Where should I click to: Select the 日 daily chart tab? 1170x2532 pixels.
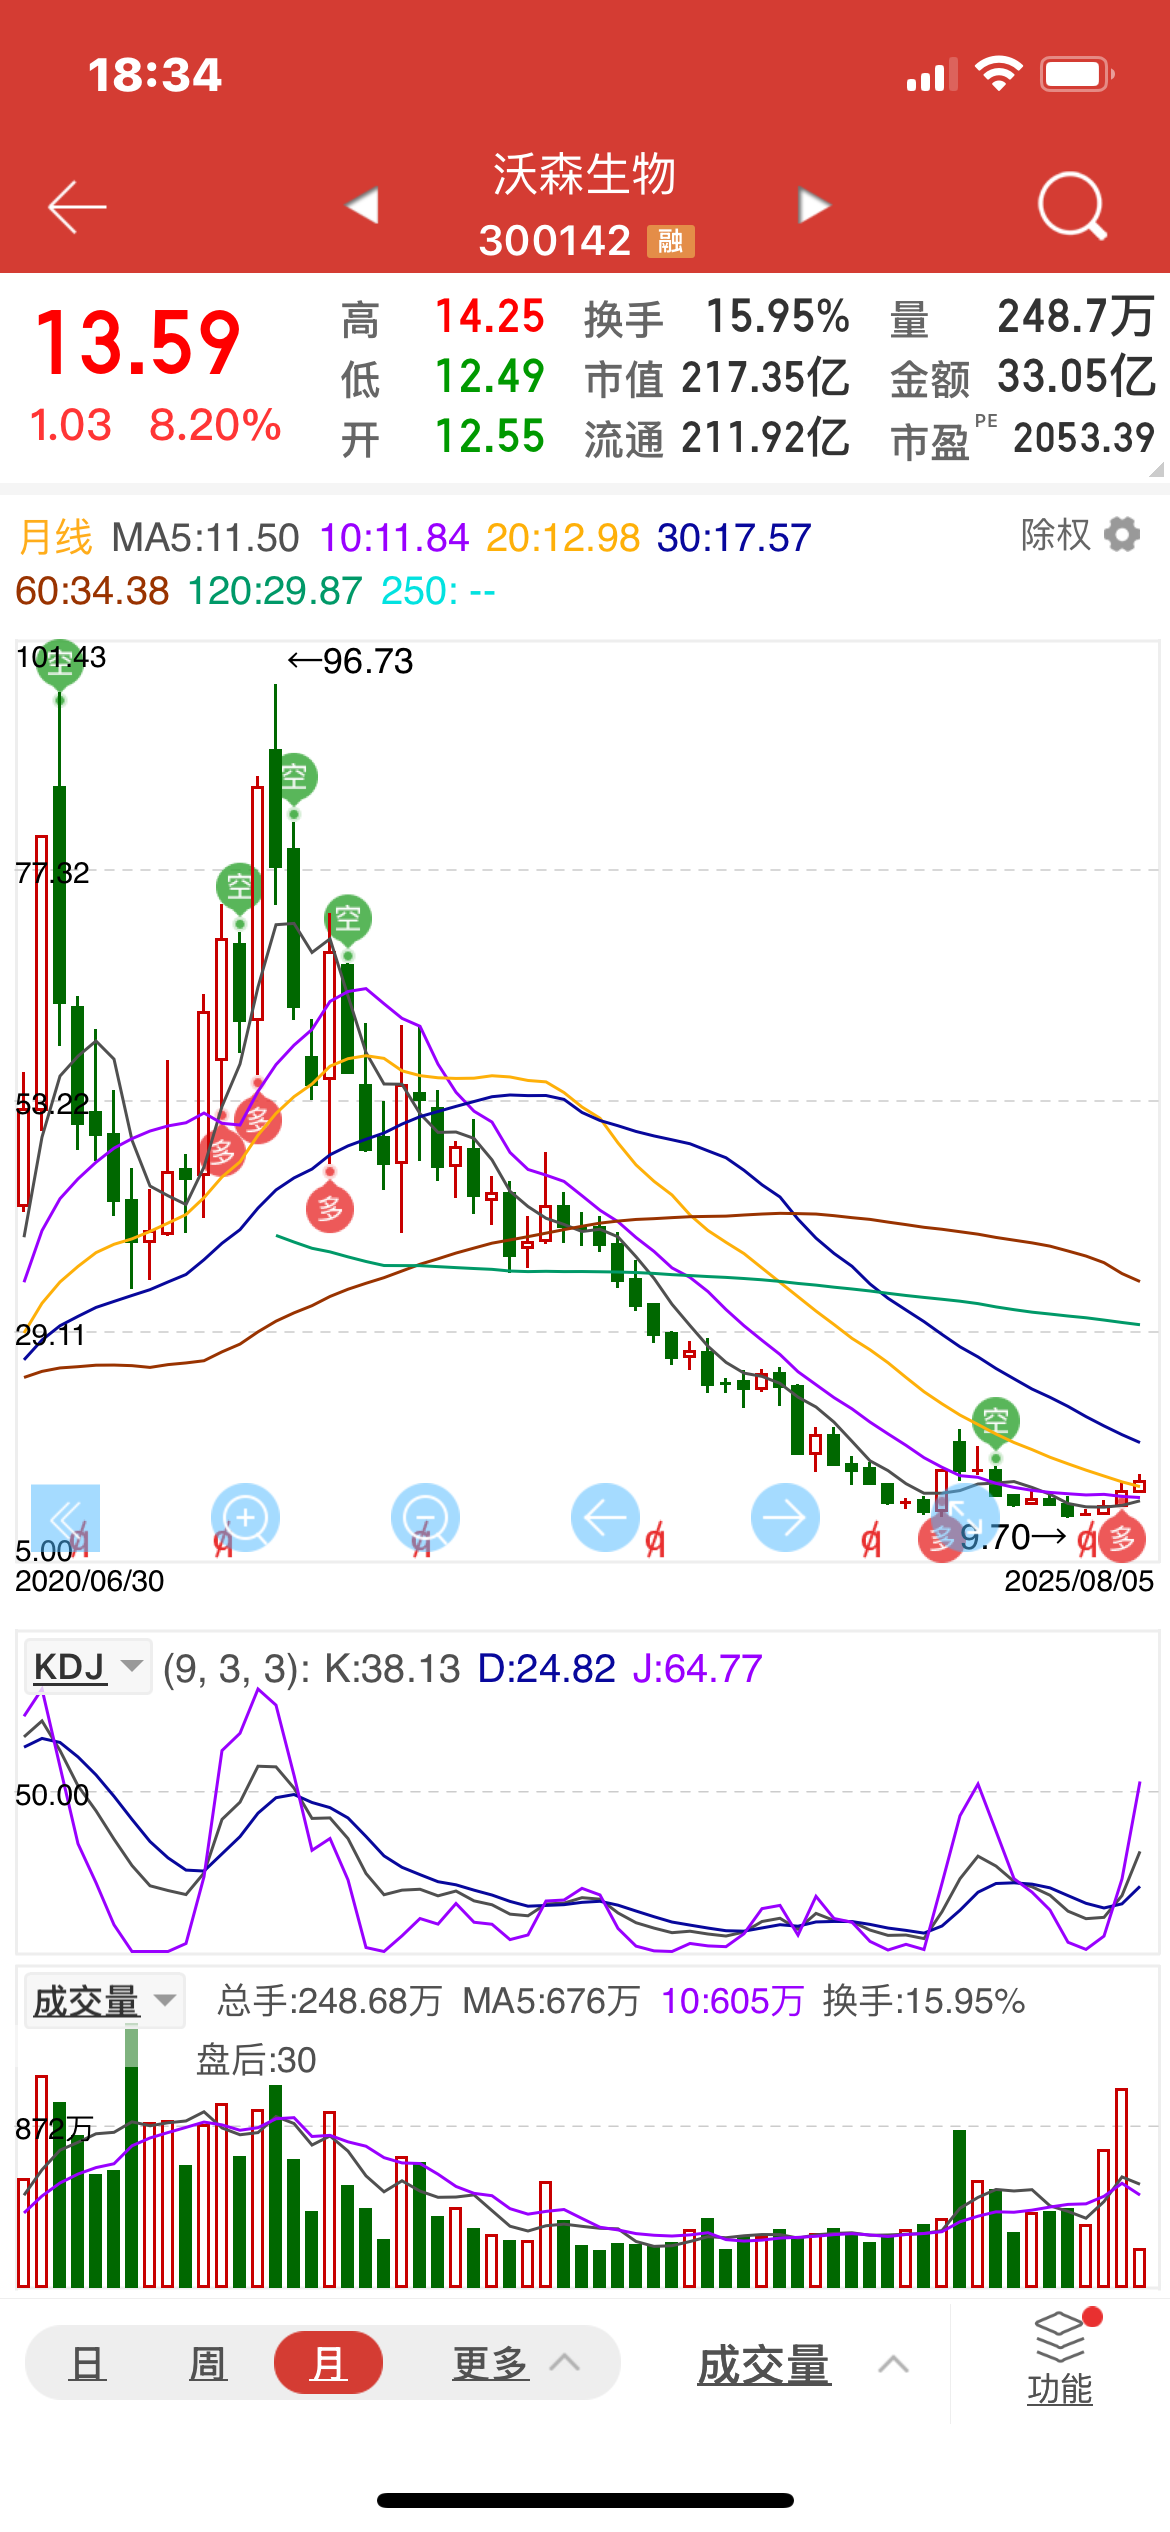coord(87,2364)
